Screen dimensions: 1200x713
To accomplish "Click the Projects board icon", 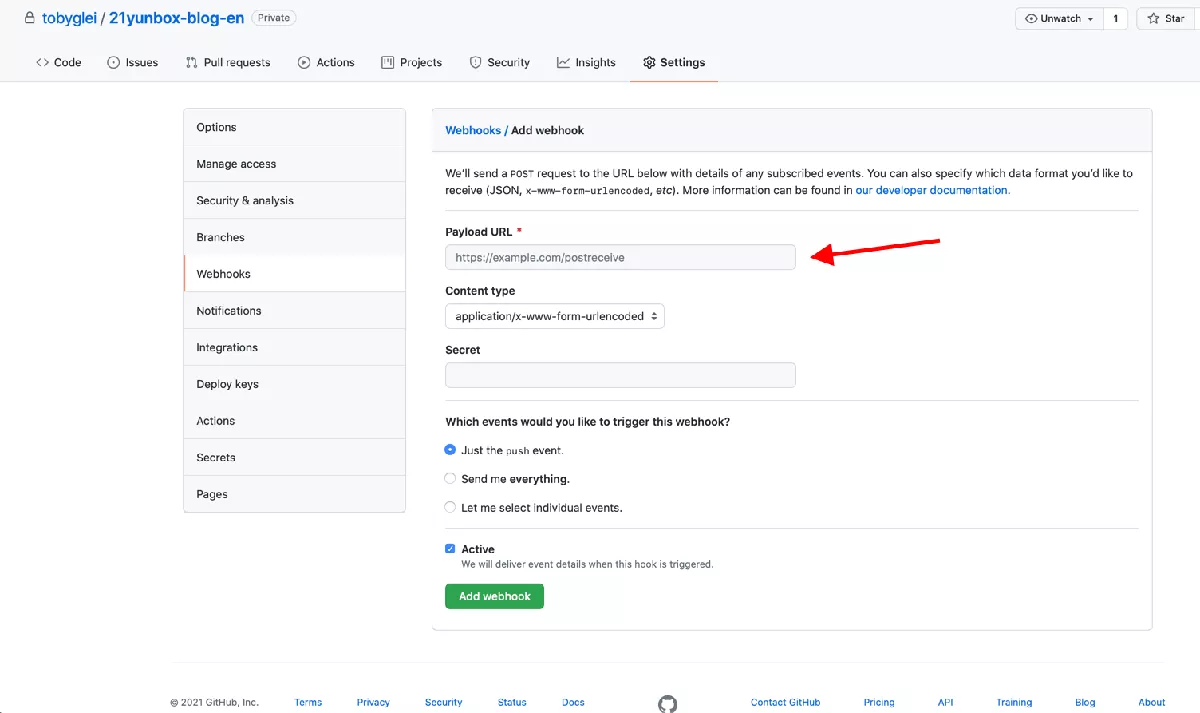I will click(x=388, y=62).
